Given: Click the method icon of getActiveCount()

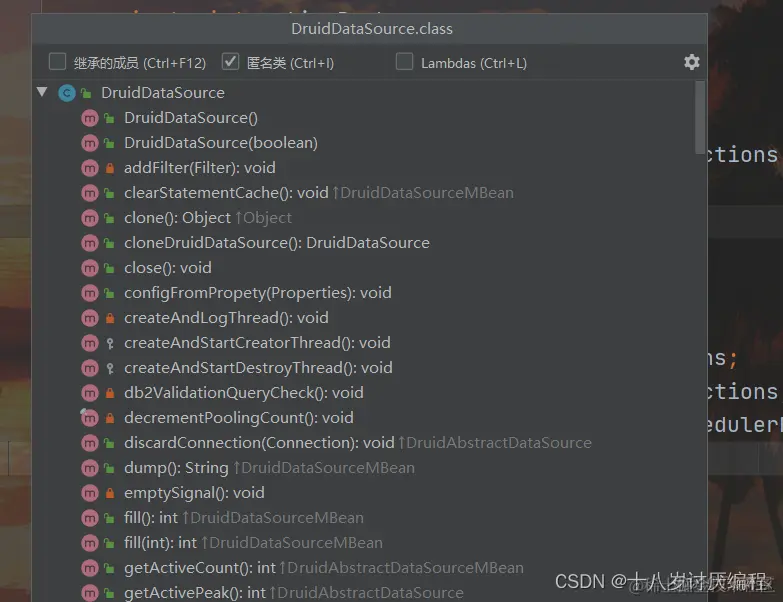Looking at the screenshot, I should point(90,568).
